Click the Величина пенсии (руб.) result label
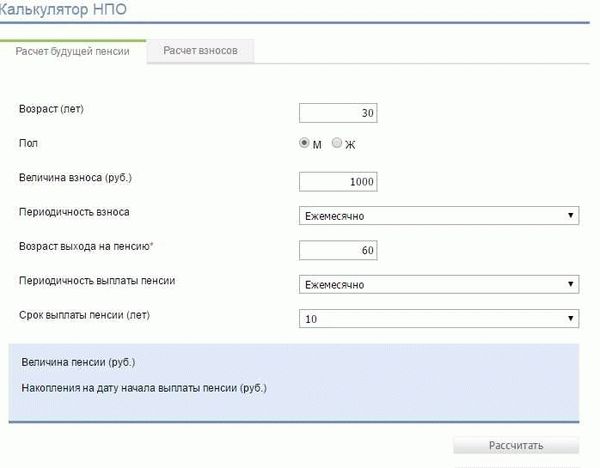The width and height of the screenshot is (600, 468). coord(78,362)
